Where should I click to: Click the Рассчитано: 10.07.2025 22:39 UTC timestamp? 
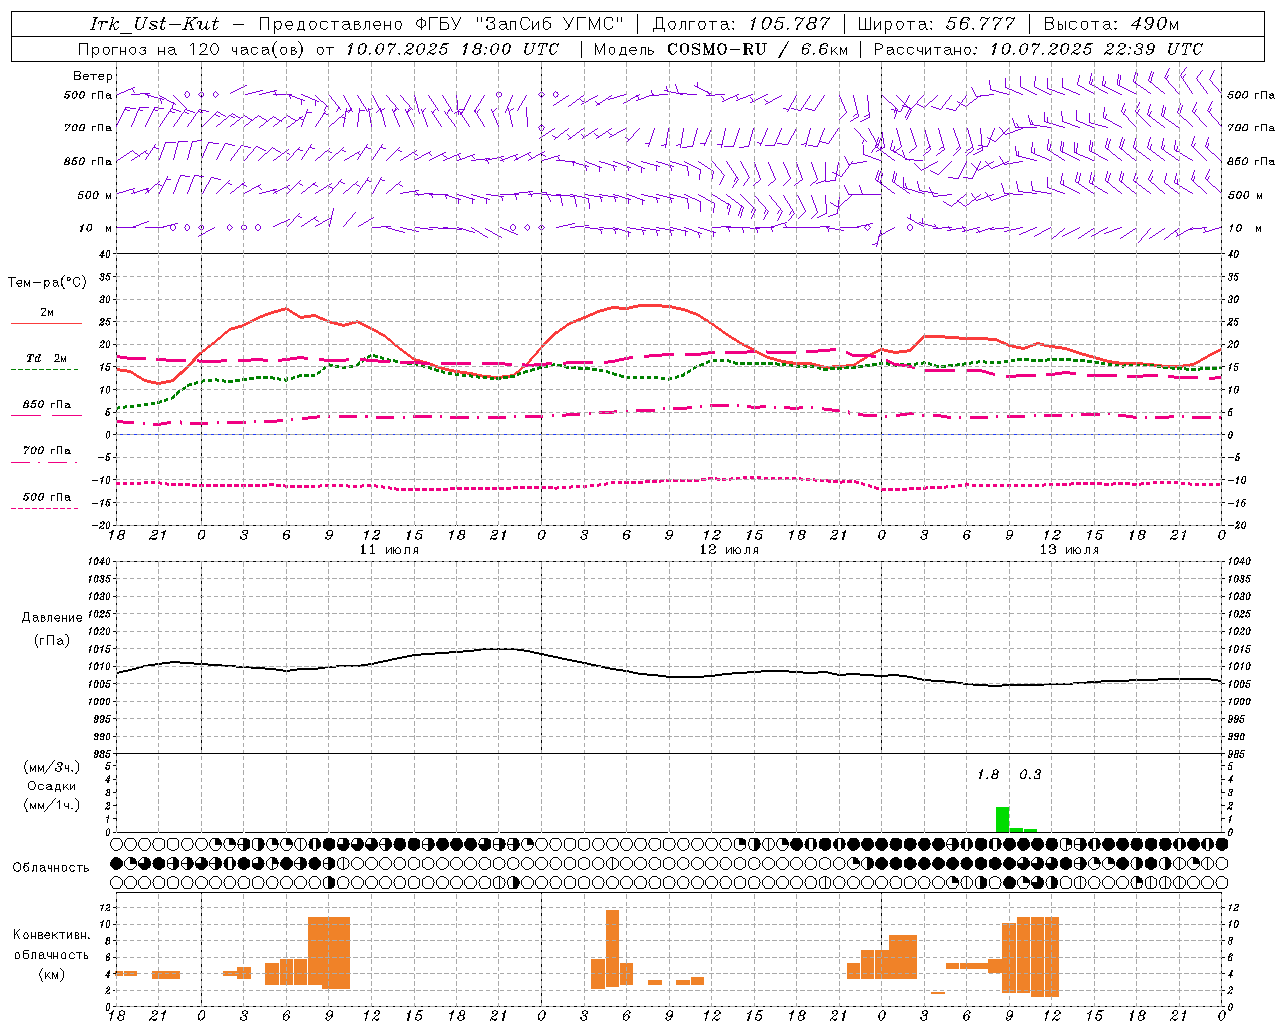coord(1038,49)
